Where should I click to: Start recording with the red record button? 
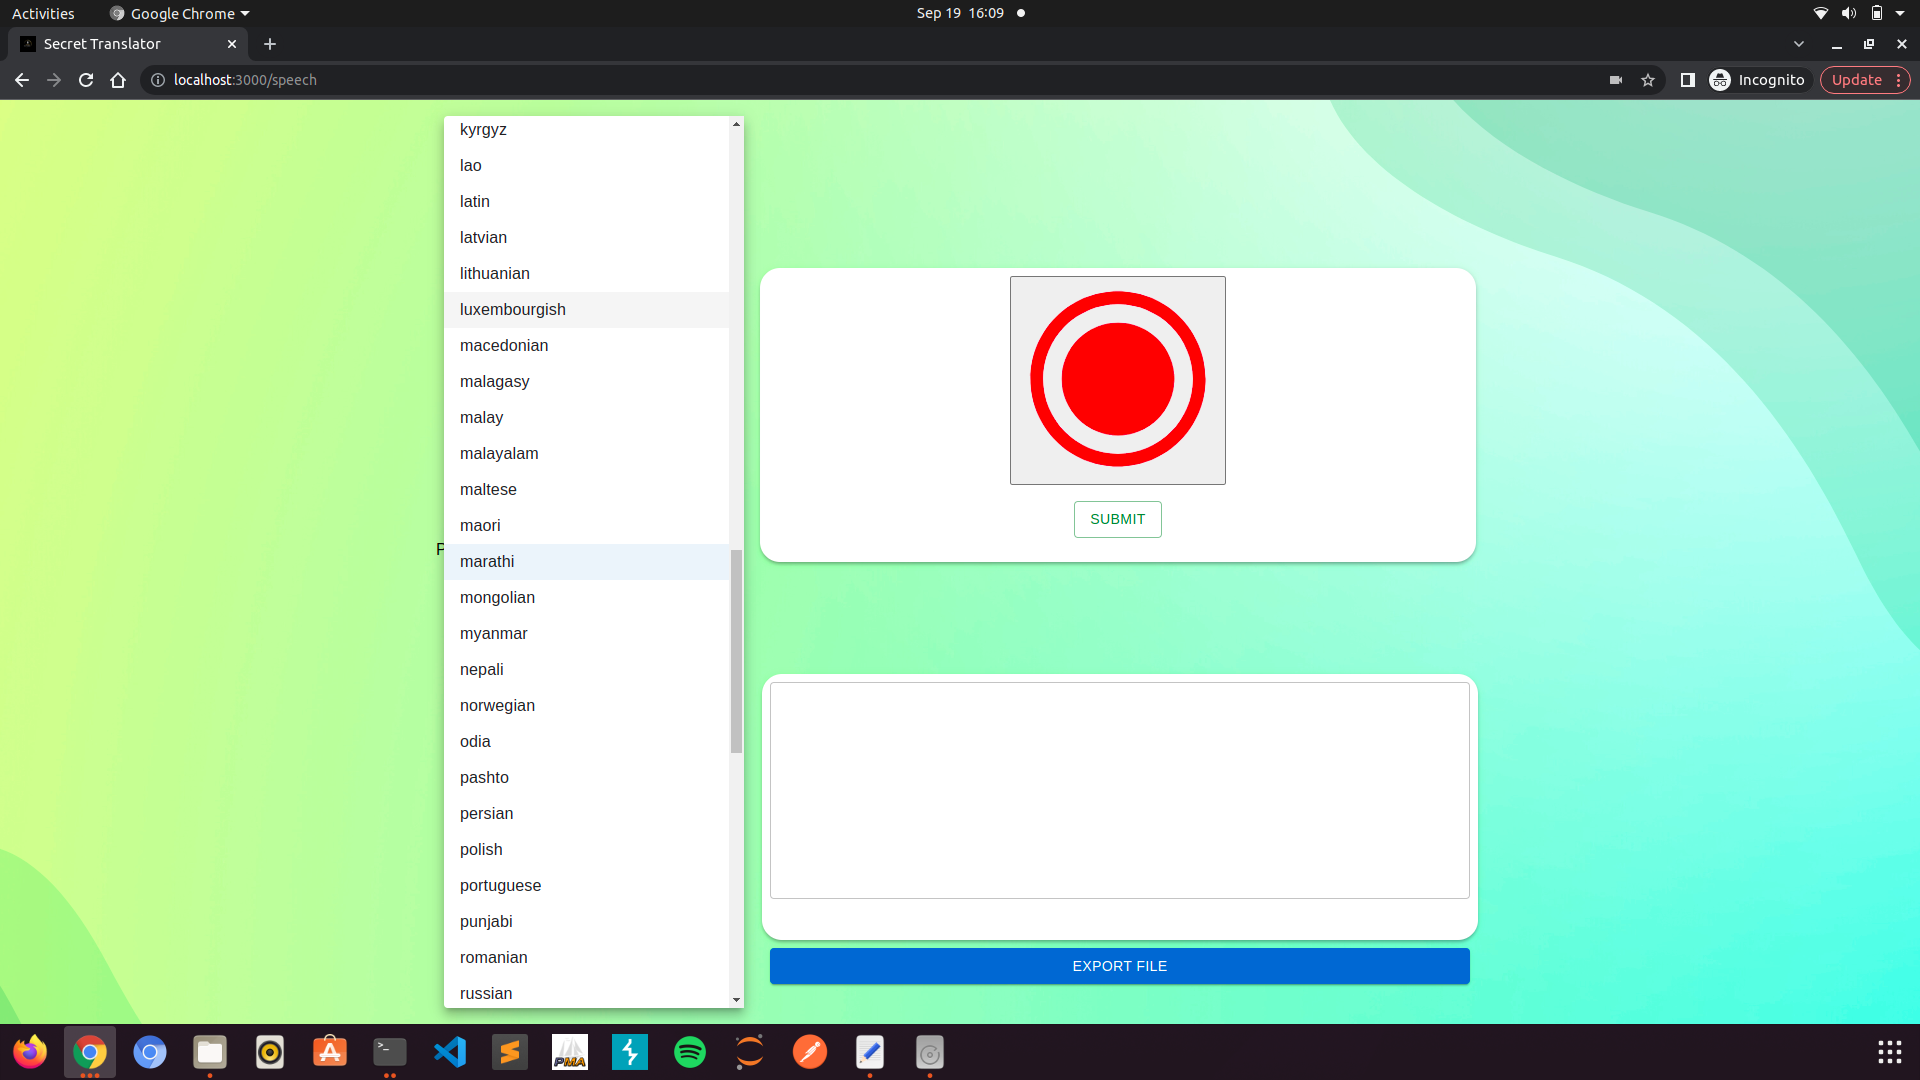[1117, 380]
